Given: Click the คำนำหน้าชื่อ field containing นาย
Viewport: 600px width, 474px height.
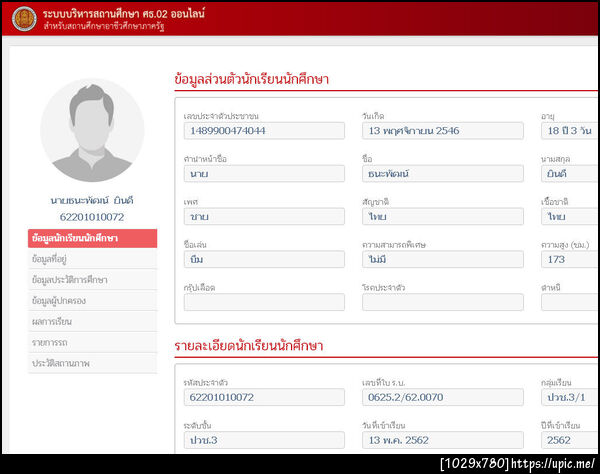Looking at the screenshot, I should 264,174.
